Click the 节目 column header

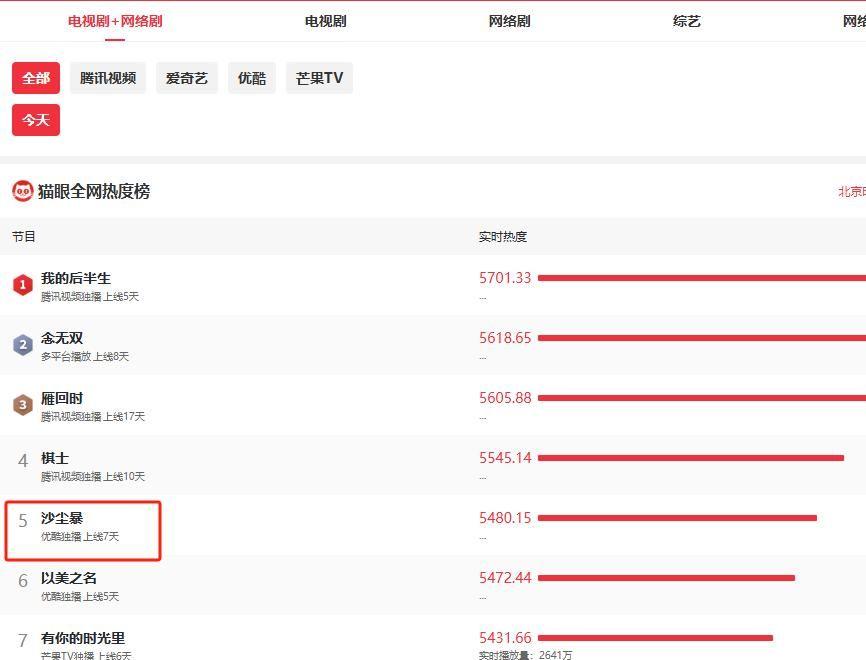tap(24, 236)
